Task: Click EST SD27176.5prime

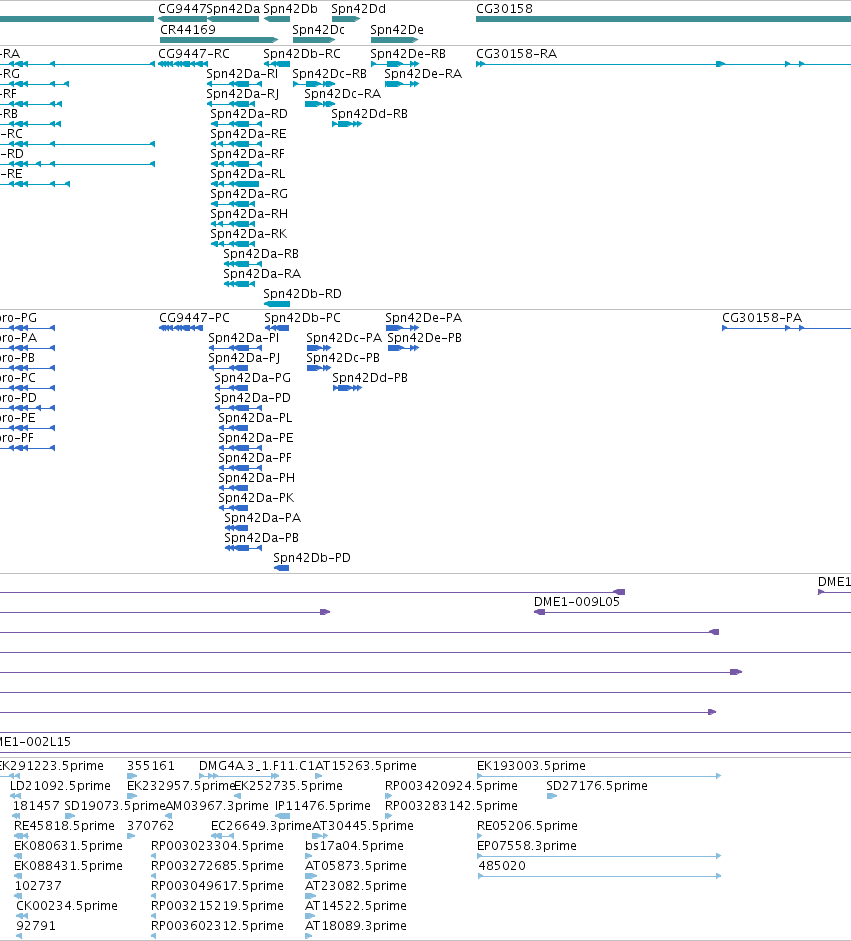Action: [552, 796]
